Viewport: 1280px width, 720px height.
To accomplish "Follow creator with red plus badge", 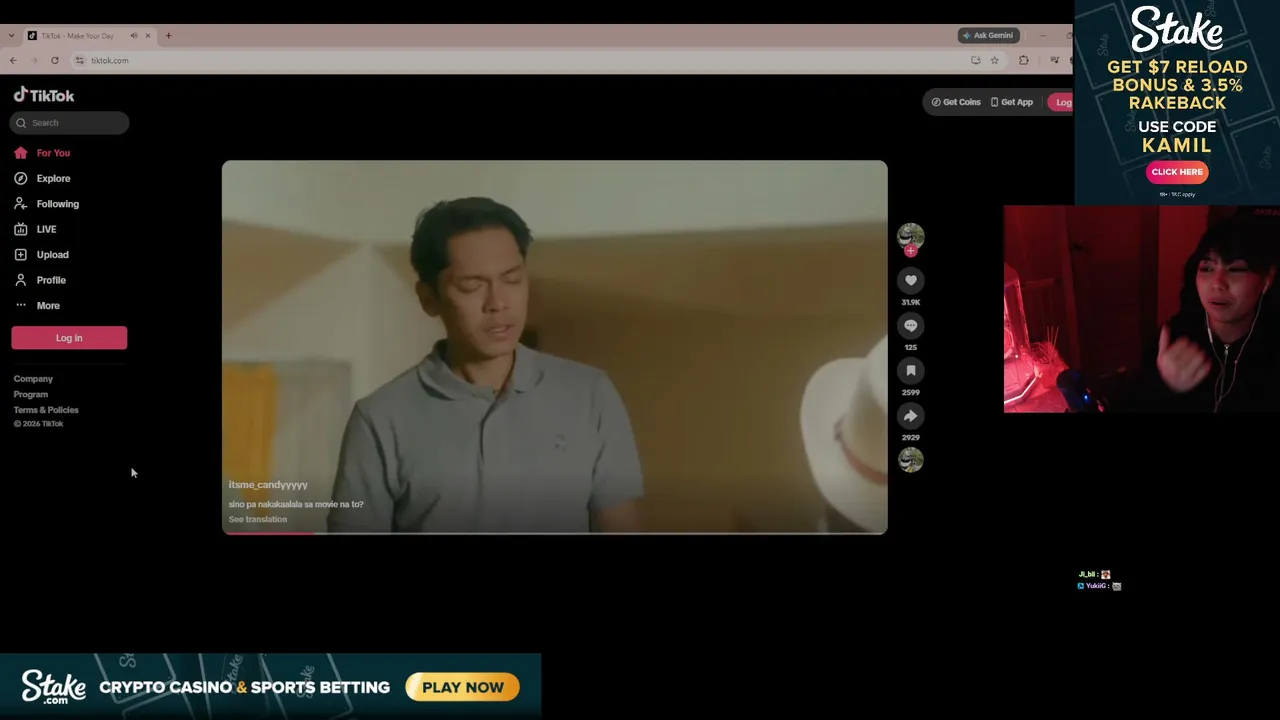I will (x=910, y=251).
